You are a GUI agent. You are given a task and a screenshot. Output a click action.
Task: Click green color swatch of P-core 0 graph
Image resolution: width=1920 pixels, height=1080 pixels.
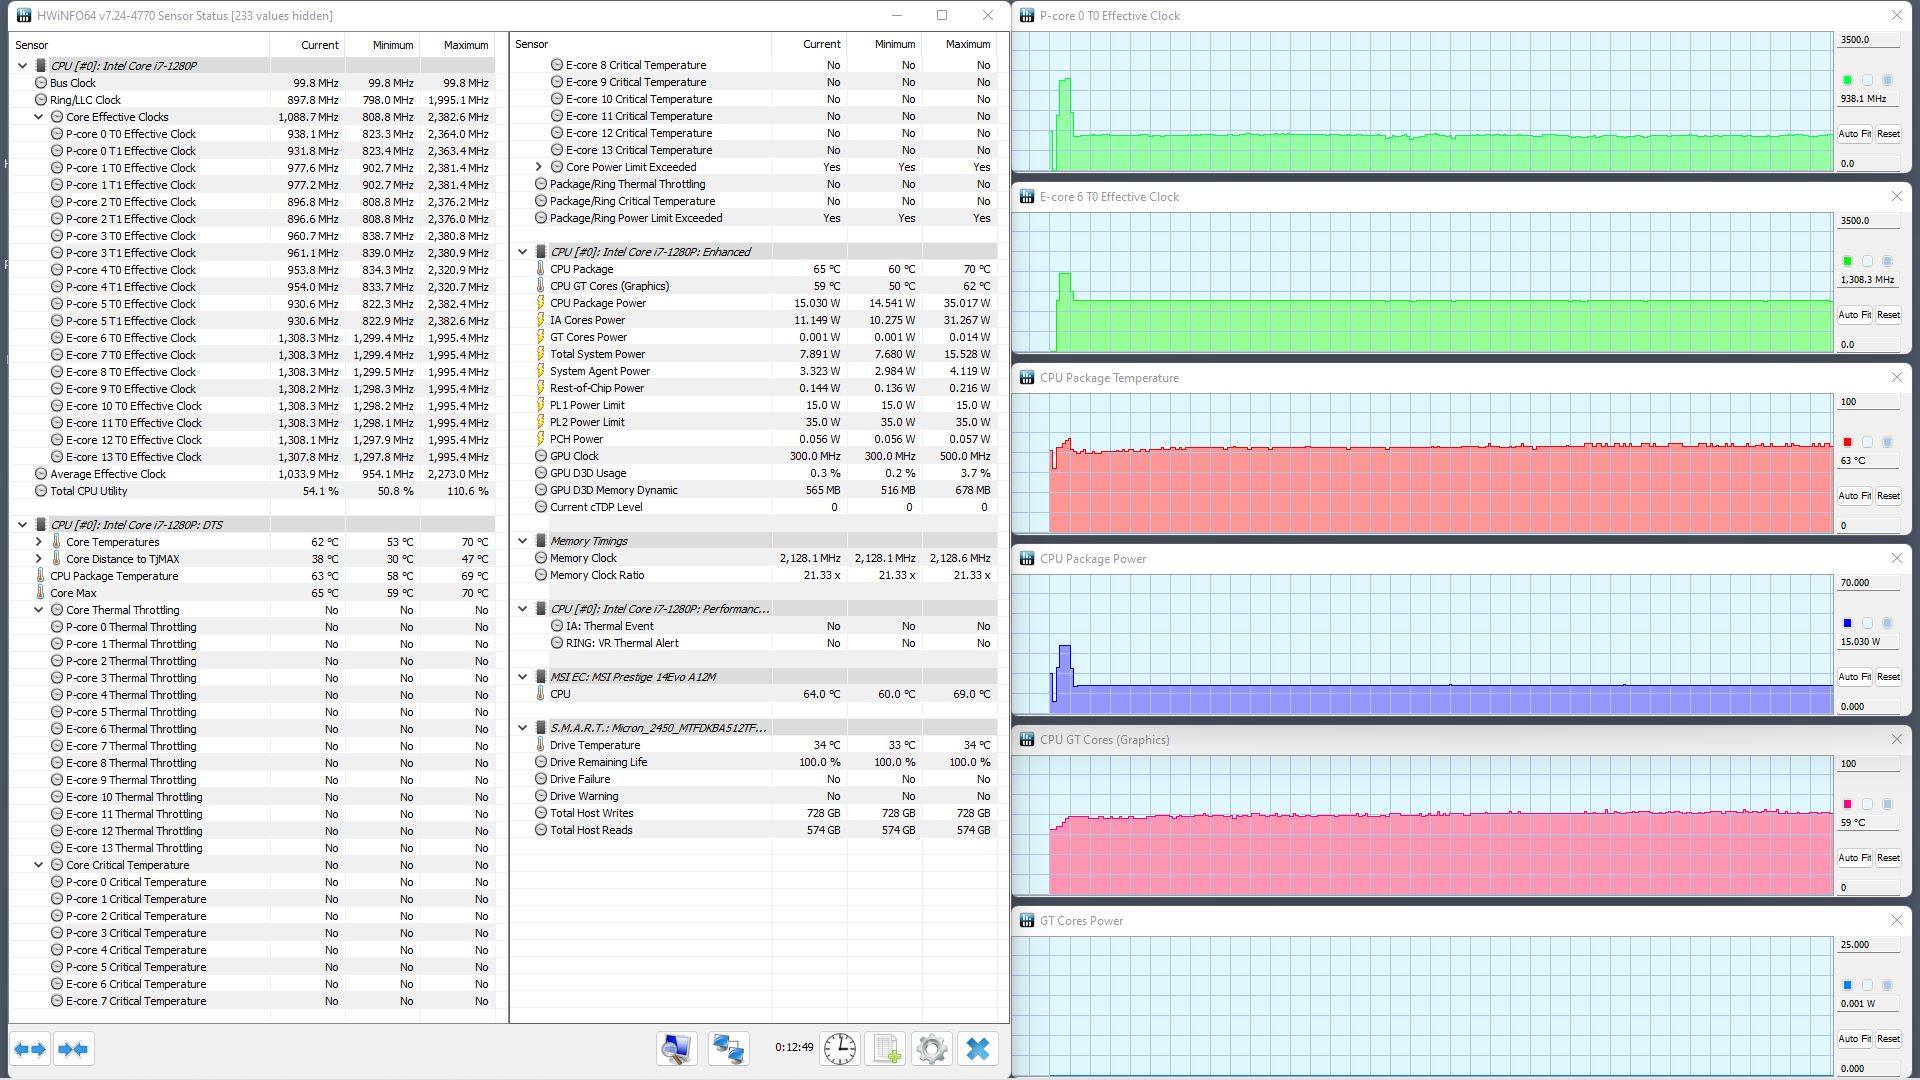click(x=1847, y=80)
